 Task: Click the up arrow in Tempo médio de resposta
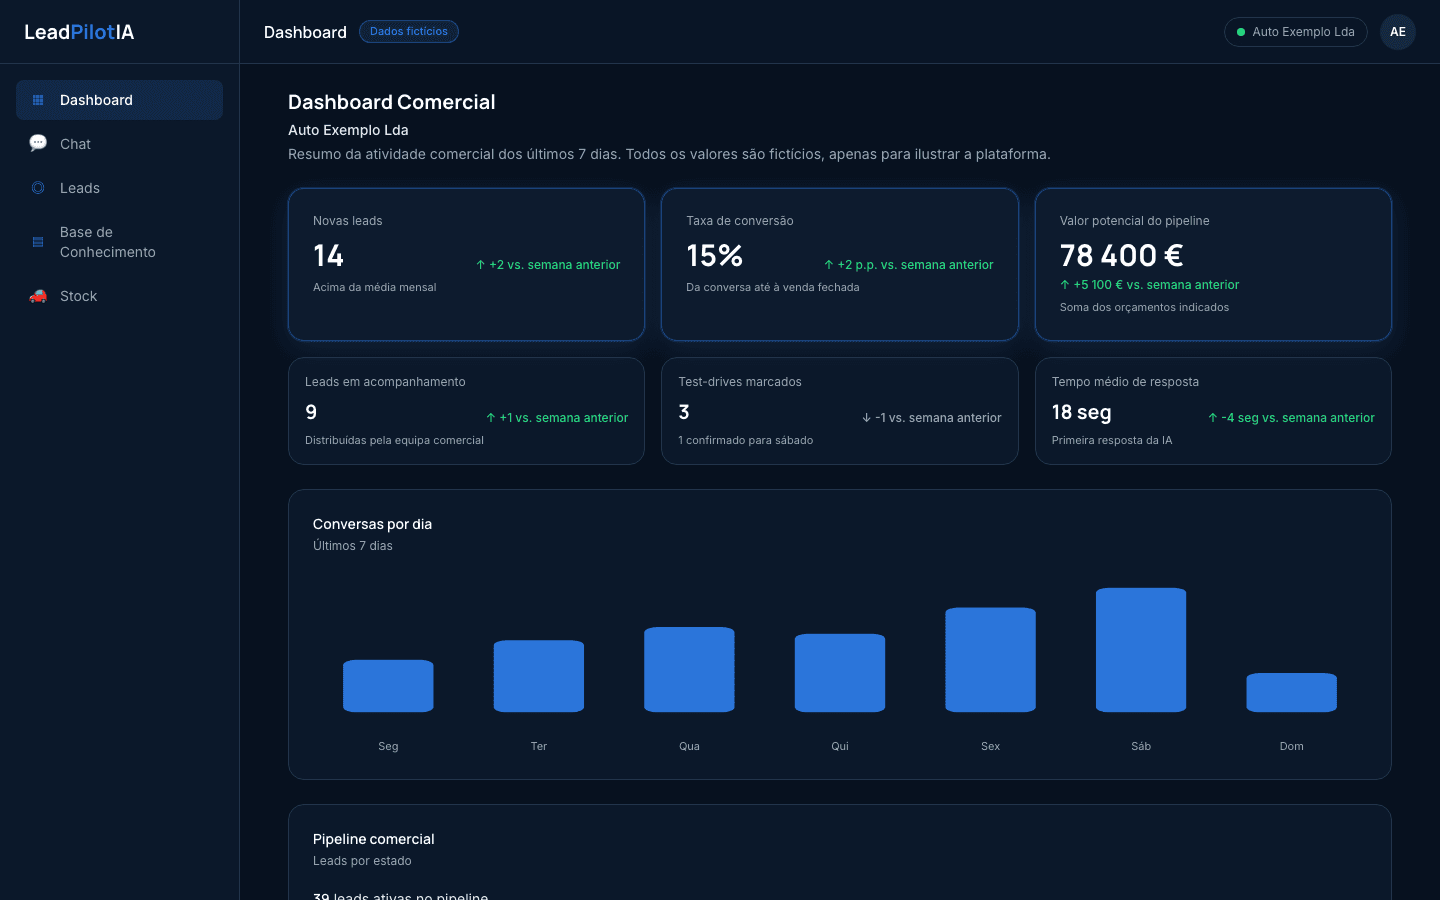click(x=1213, y=418)
